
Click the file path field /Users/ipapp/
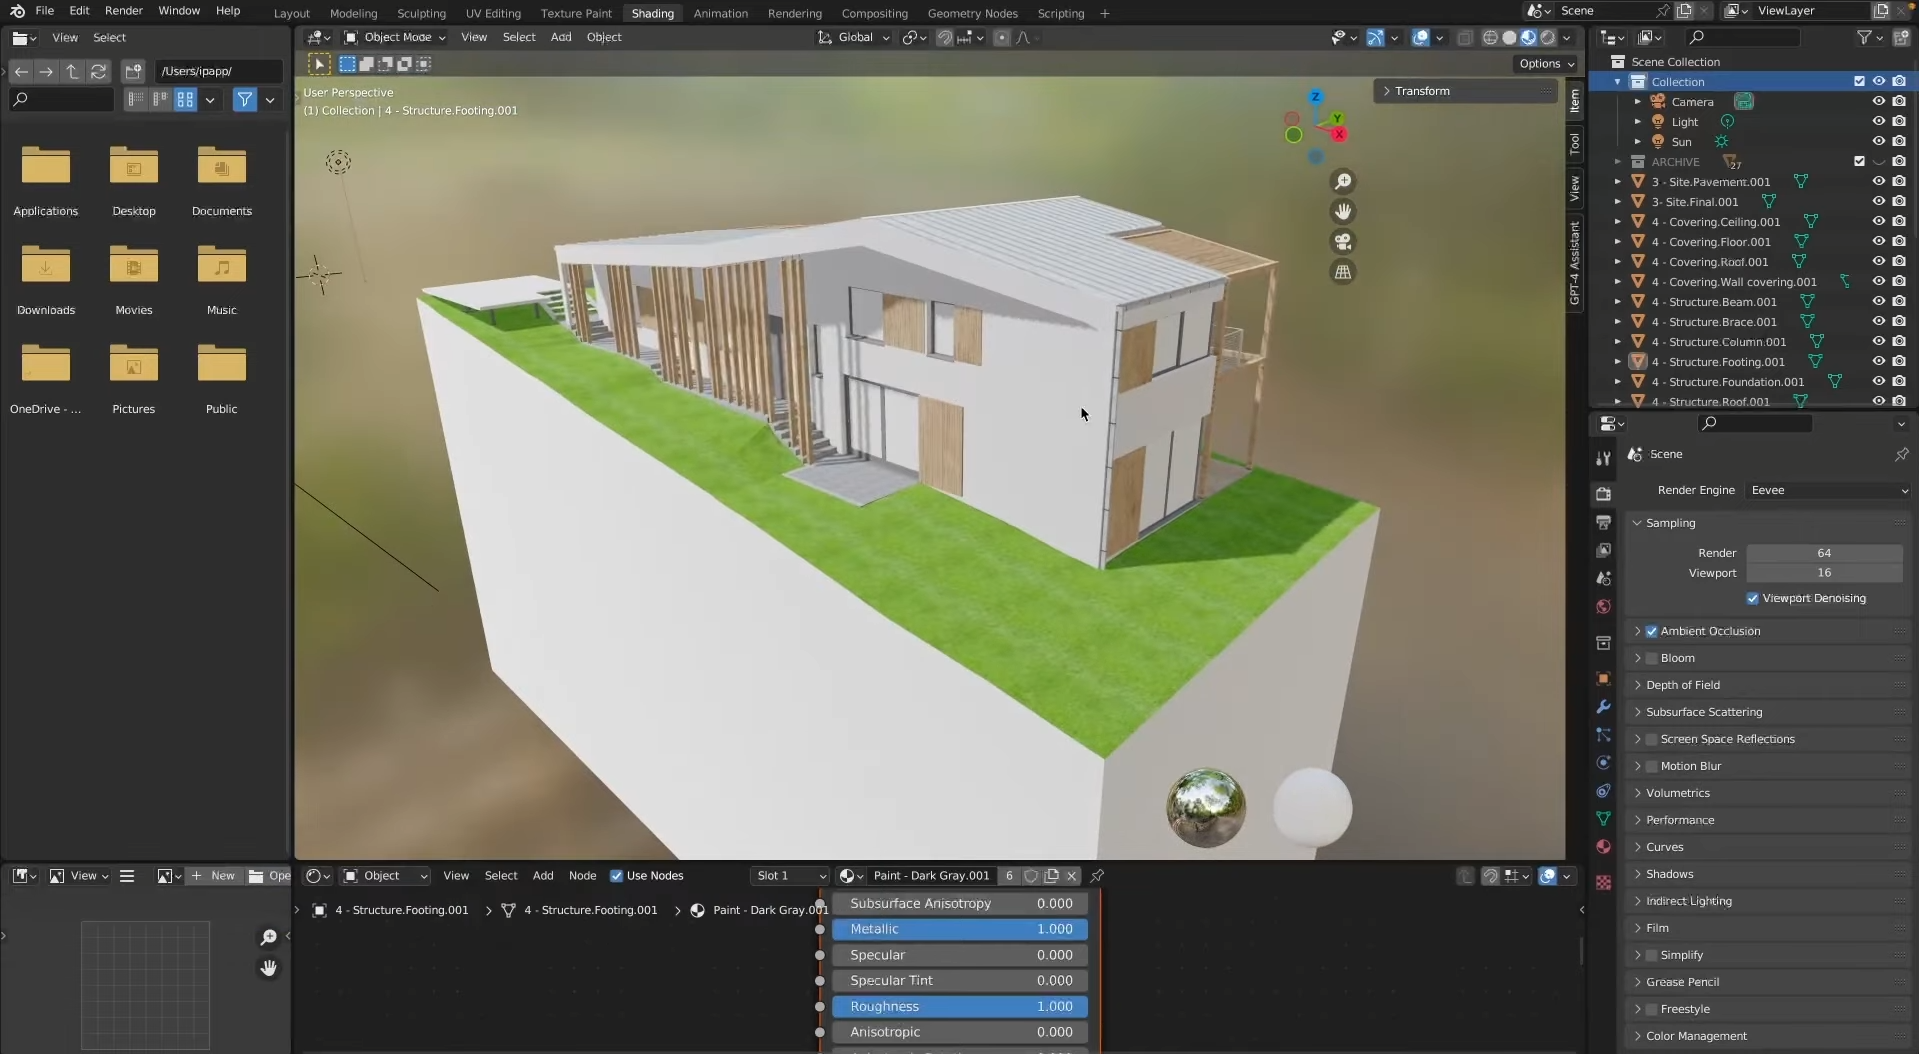[219, 71]
